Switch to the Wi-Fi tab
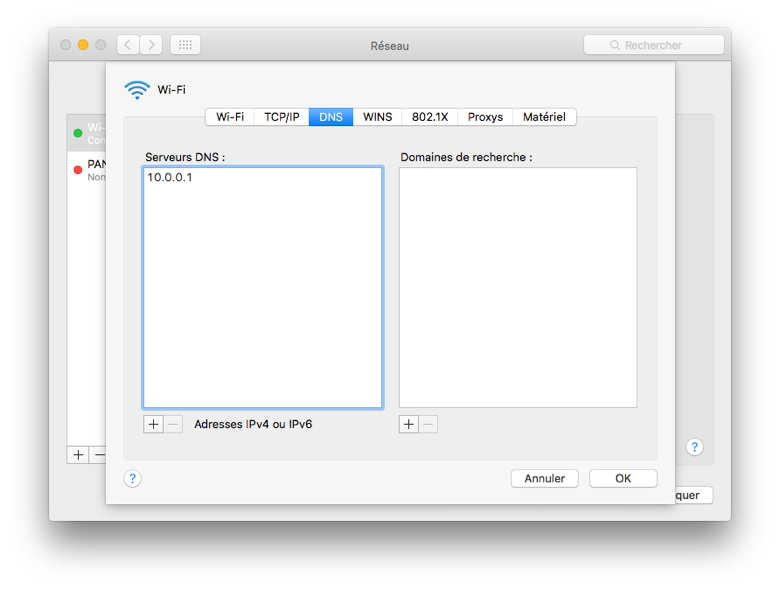The width and height of the screenshot is (780, 590). pos(230,117)
